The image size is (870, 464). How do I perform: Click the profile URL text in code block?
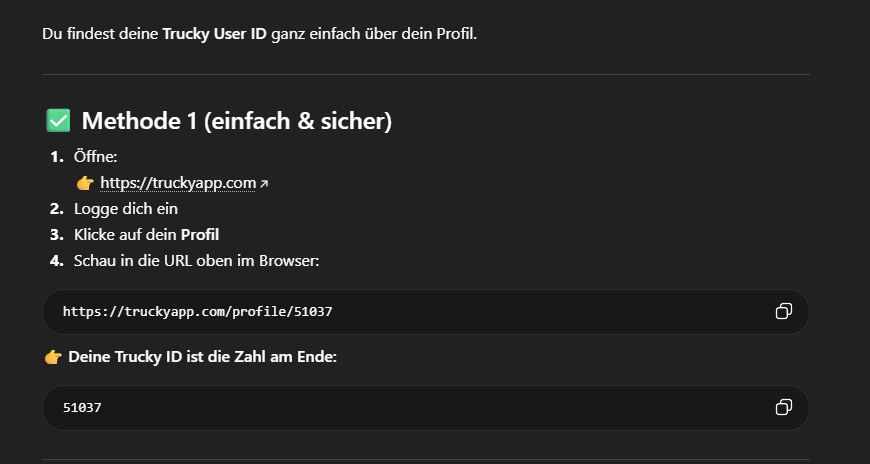[197, 312]
